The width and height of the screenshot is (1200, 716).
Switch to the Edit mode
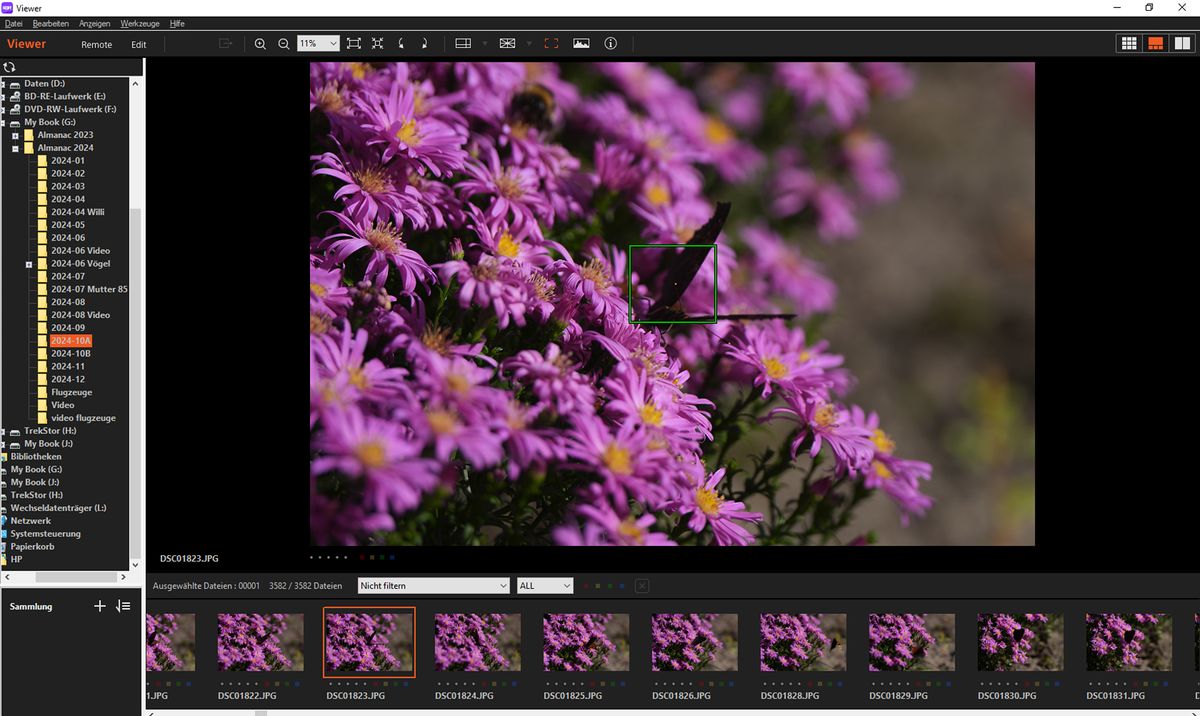138,45
